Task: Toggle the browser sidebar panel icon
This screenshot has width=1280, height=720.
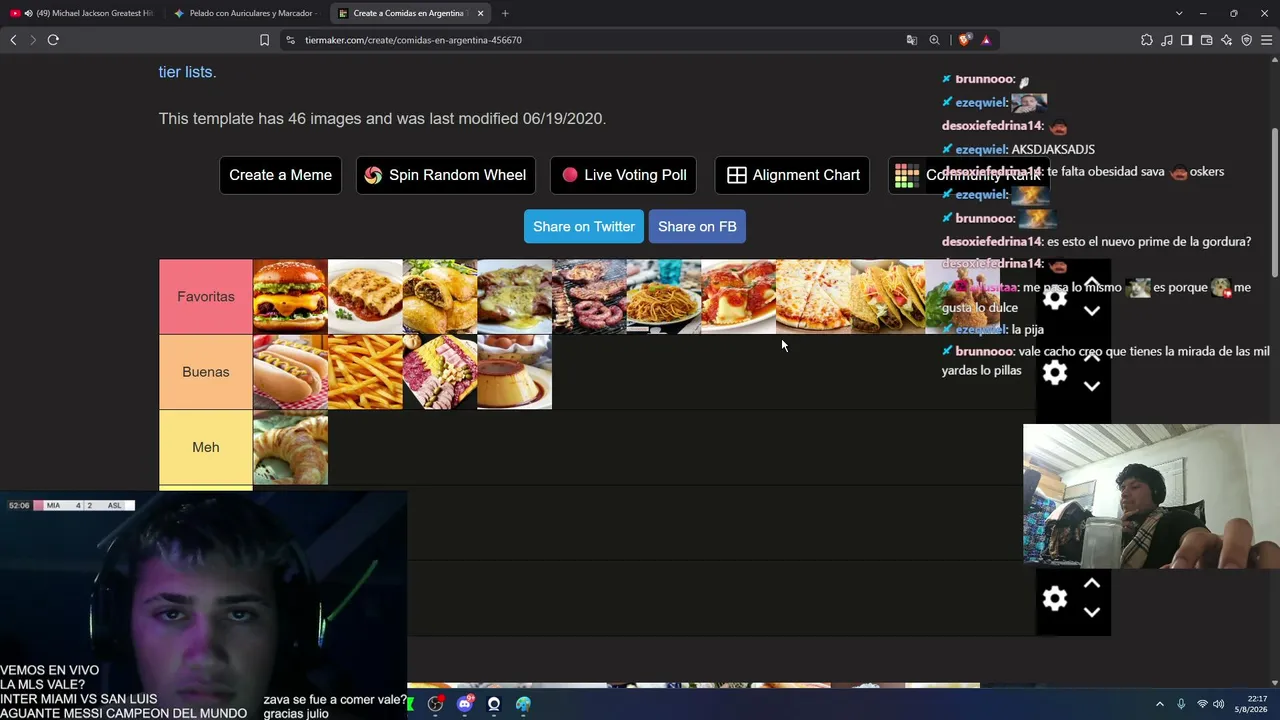Action: pos(1186,40)
